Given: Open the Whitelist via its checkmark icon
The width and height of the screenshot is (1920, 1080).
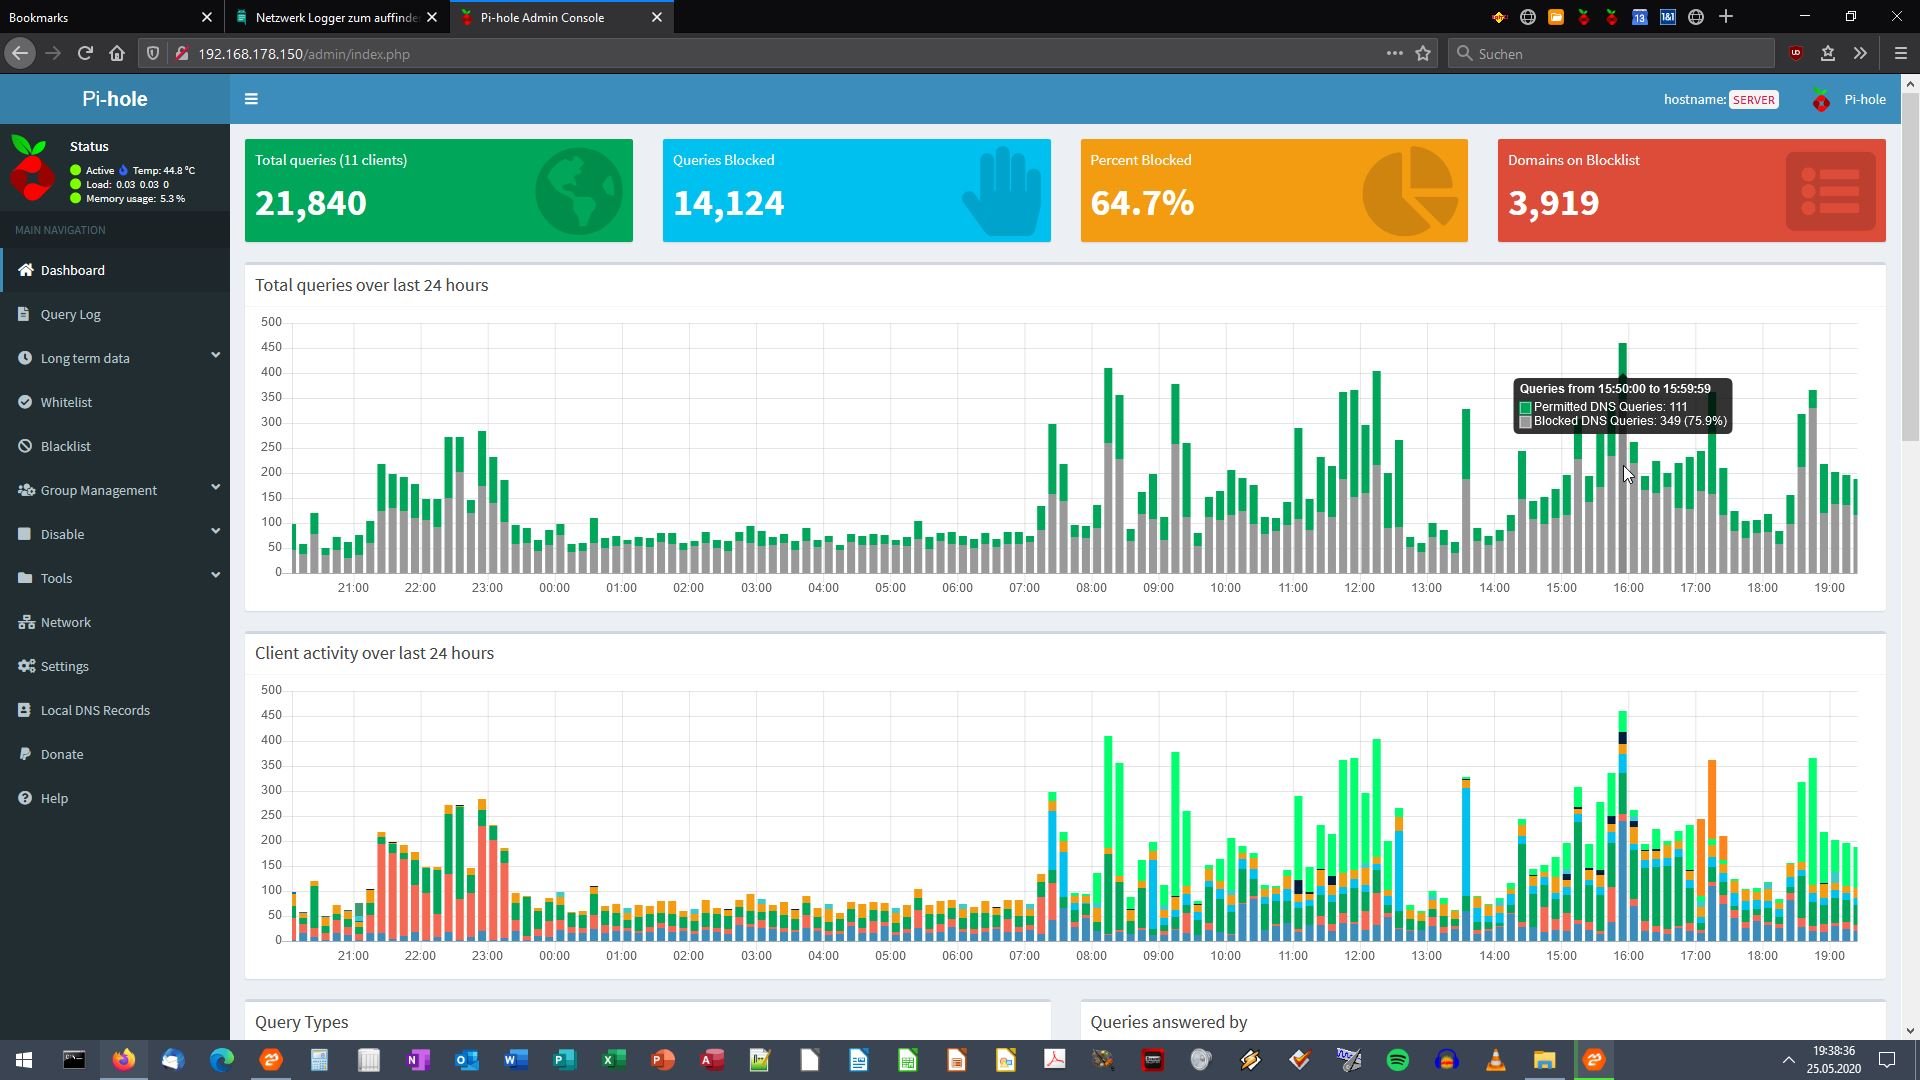Looking at the screenshot, I should point(25,402).
